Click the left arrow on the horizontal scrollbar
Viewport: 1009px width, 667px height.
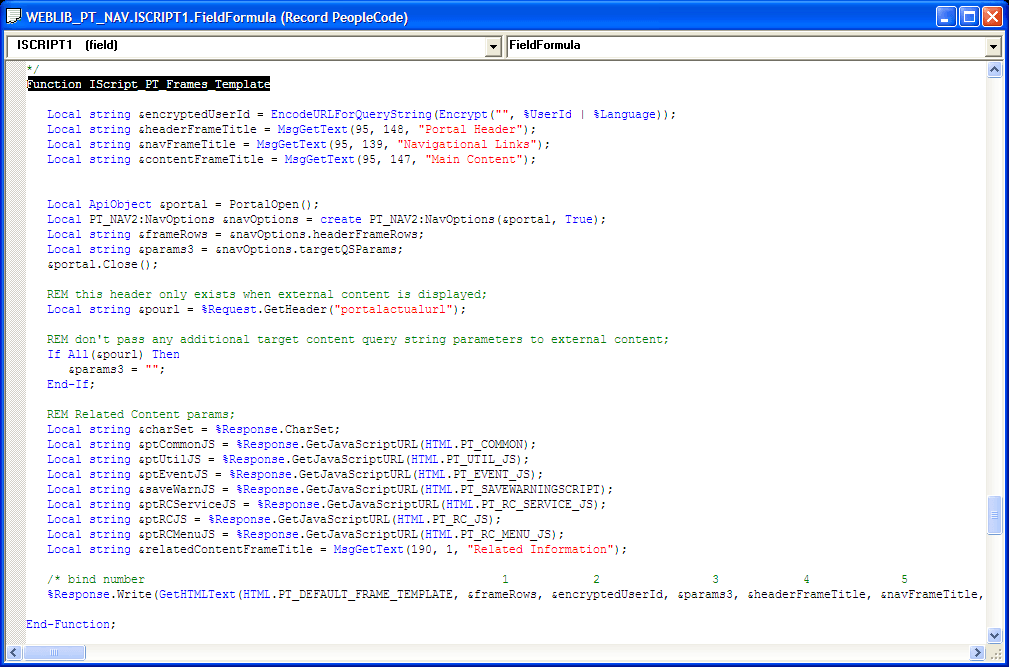pos(12,652)
